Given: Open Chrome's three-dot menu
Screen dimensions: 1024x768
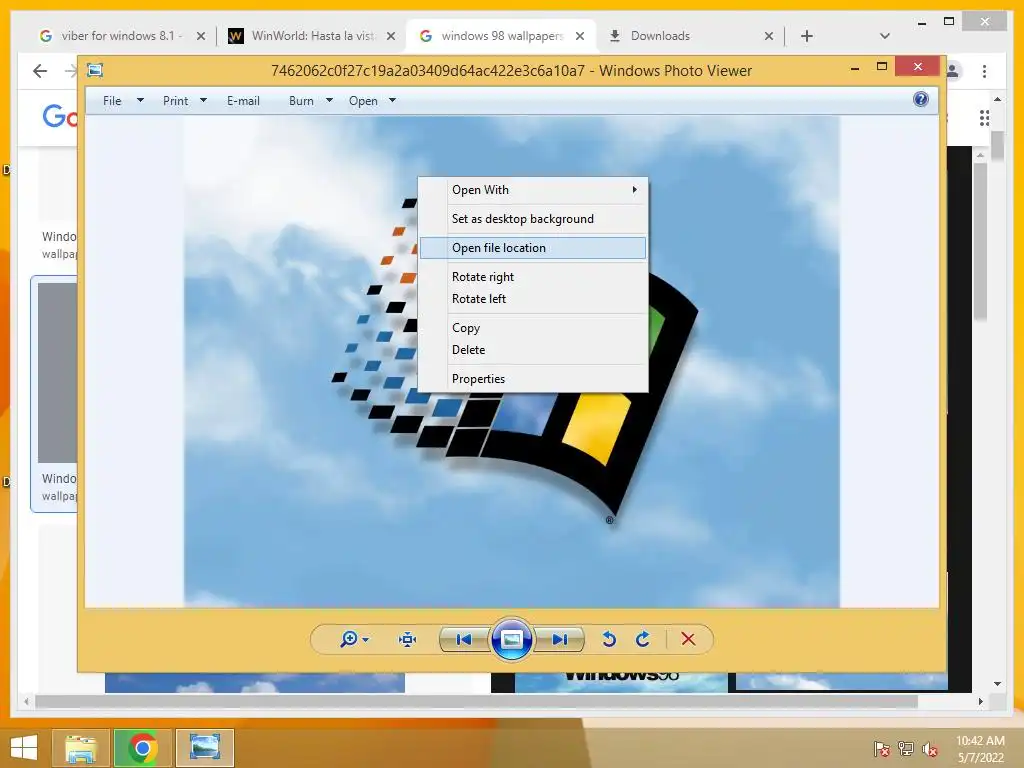Looking at the screenshot, I should [984, 71].
